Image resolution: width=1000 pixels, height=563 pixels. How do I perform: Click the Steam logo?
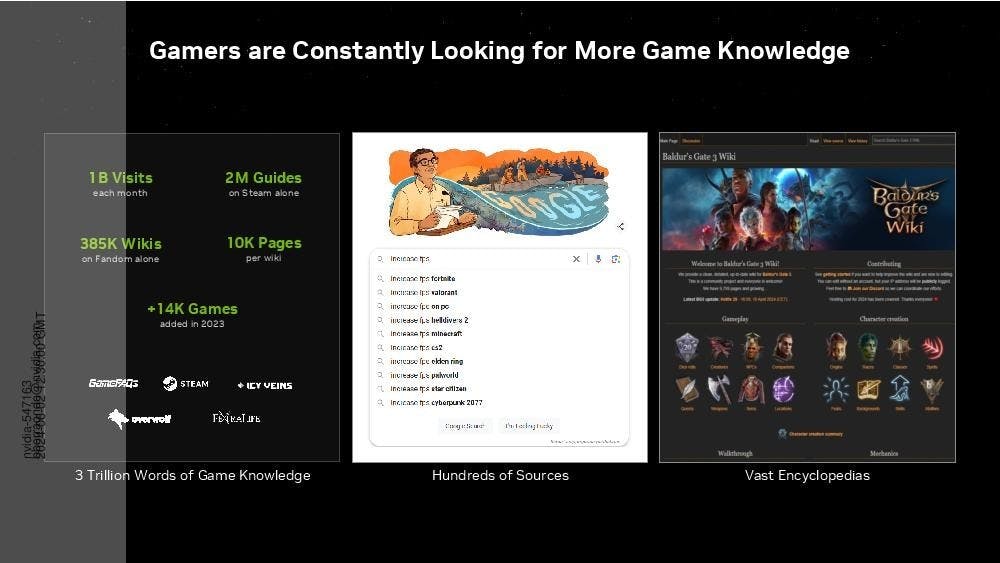click(186, 383)
